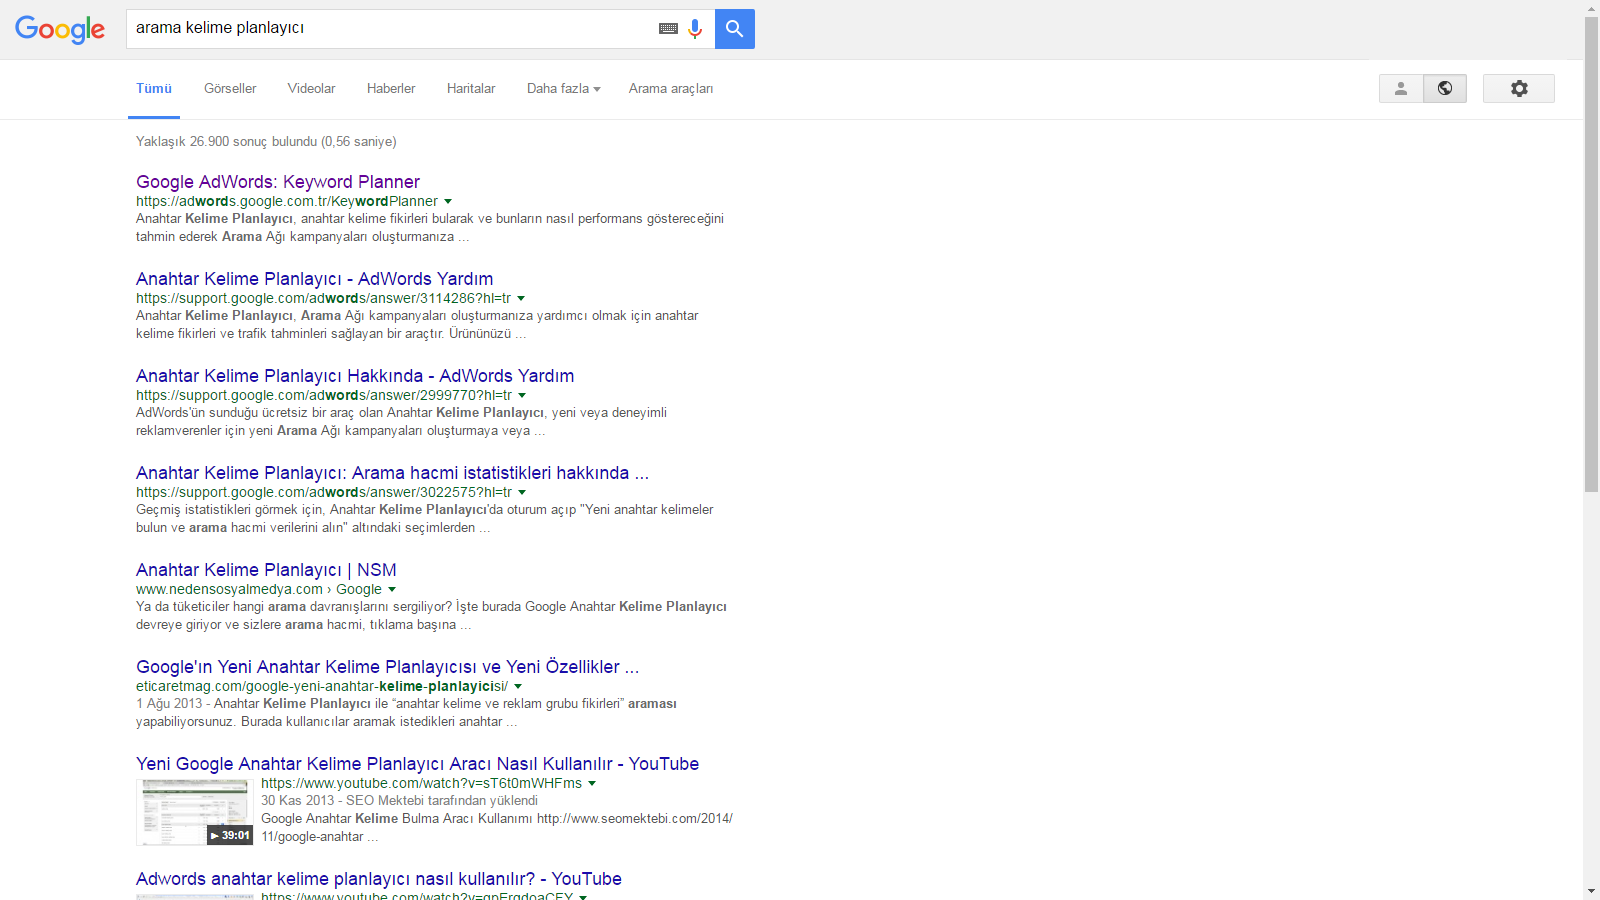Open the on-screen keyboard icon in the search box
1600x900 pixels.
pos(669,29)
